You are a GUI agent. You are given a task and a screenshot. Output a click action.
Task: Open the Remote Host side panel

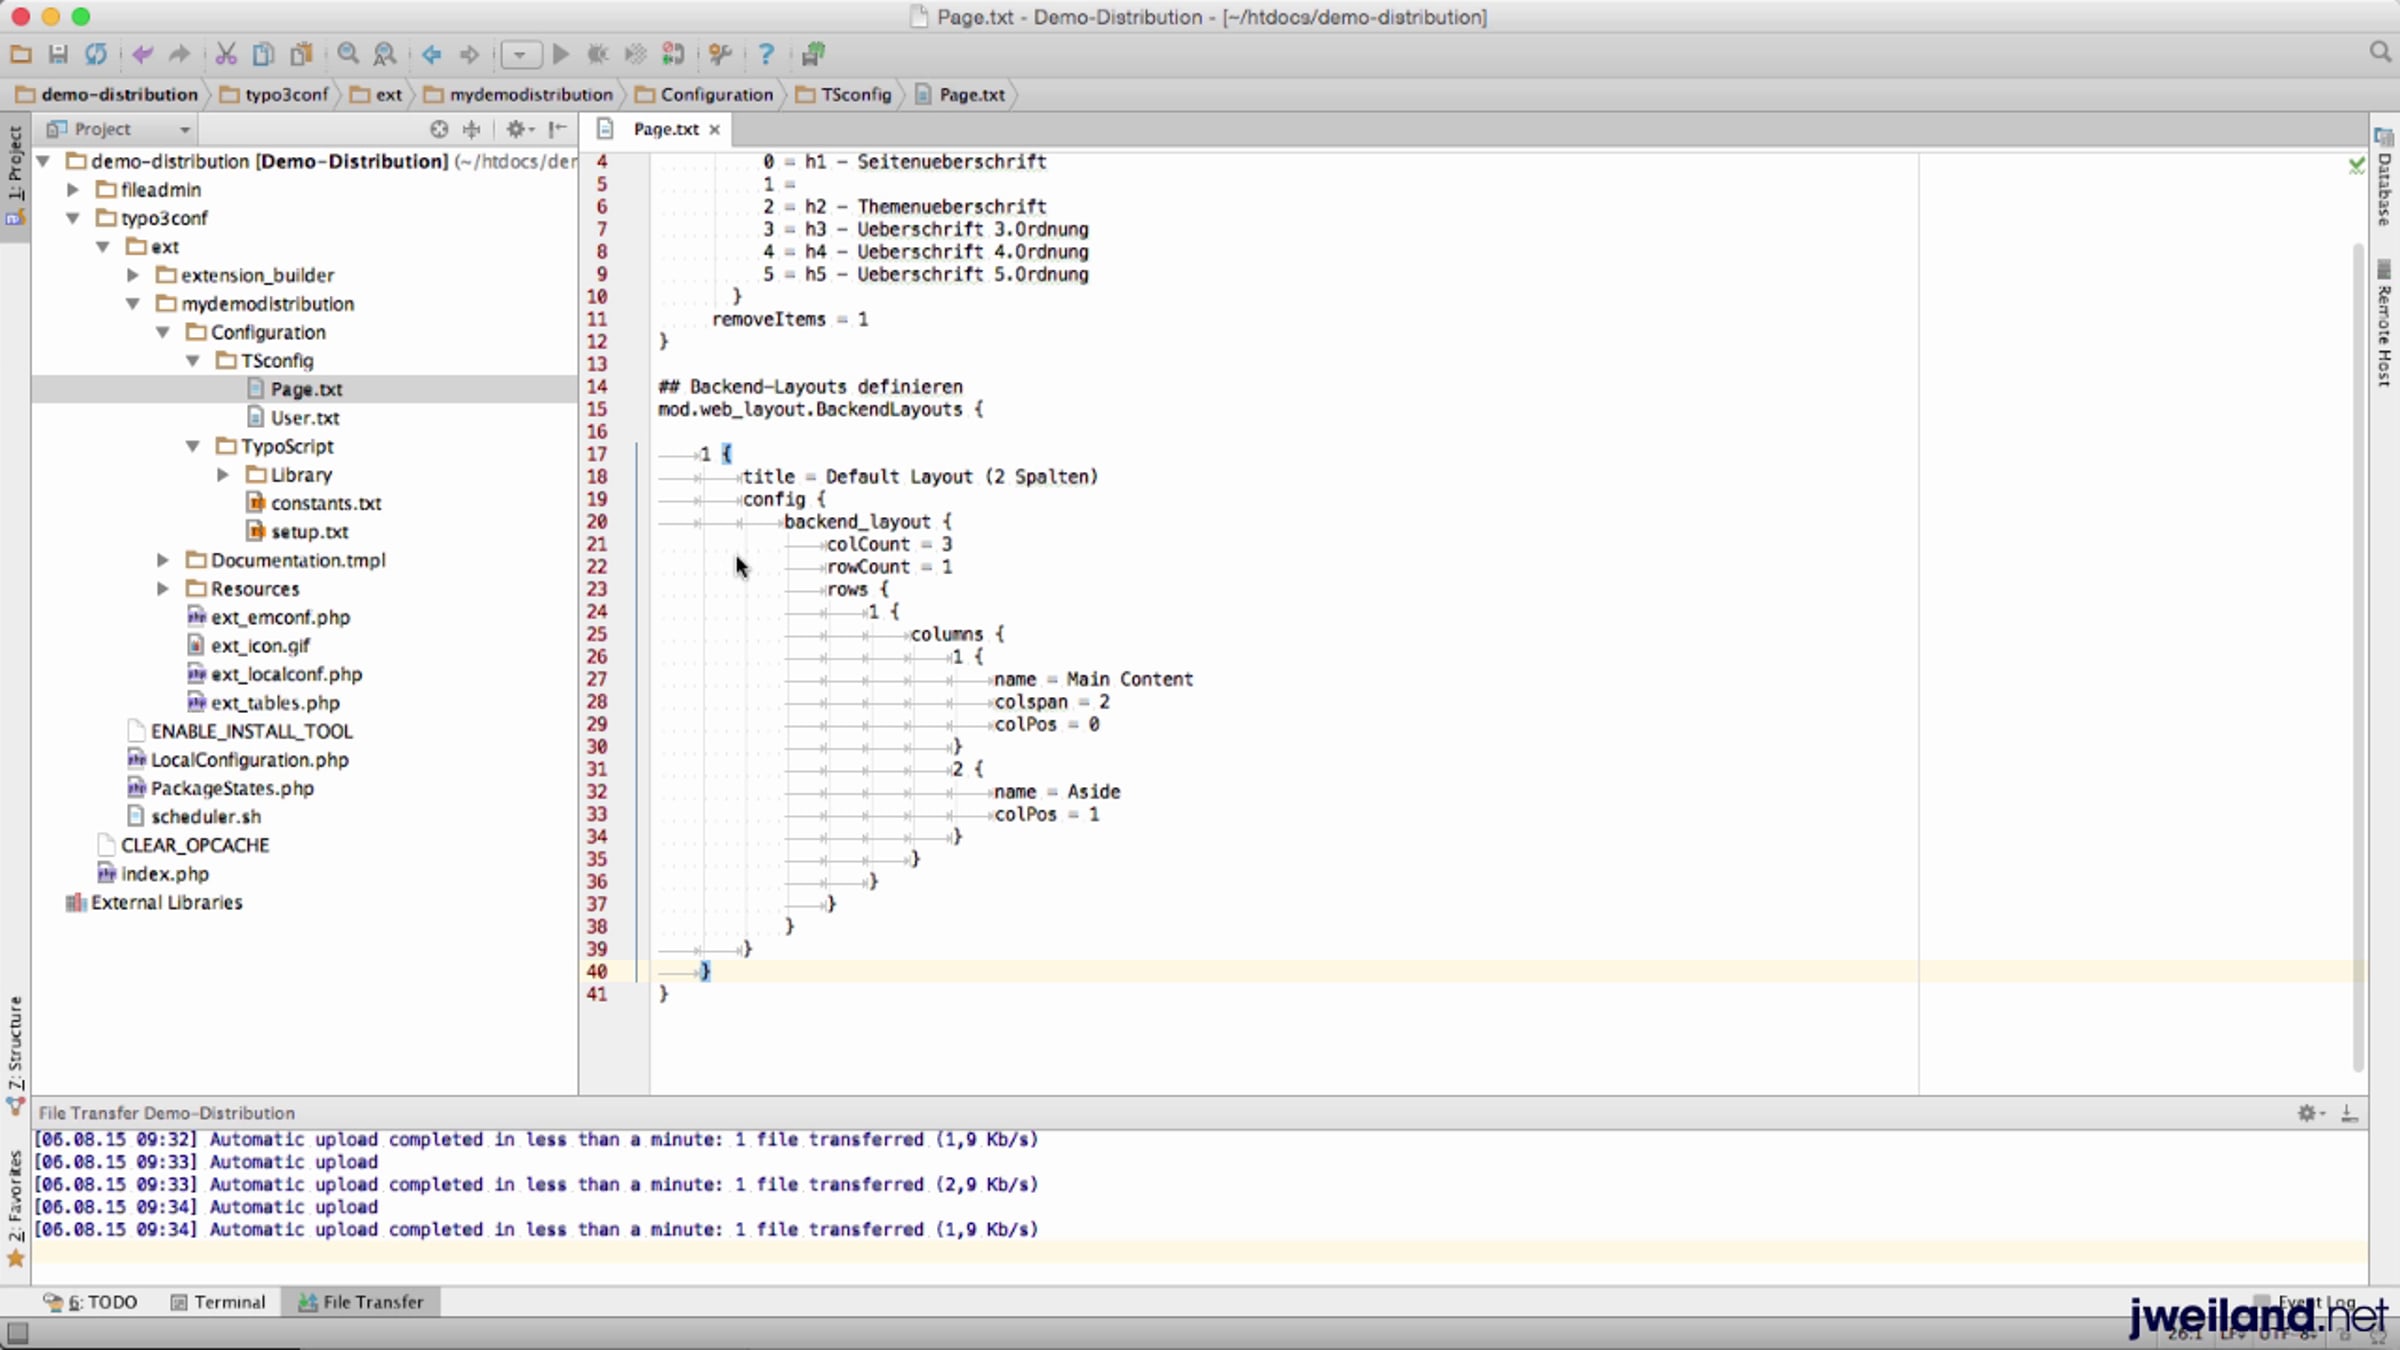click(x=2384, y=323)
